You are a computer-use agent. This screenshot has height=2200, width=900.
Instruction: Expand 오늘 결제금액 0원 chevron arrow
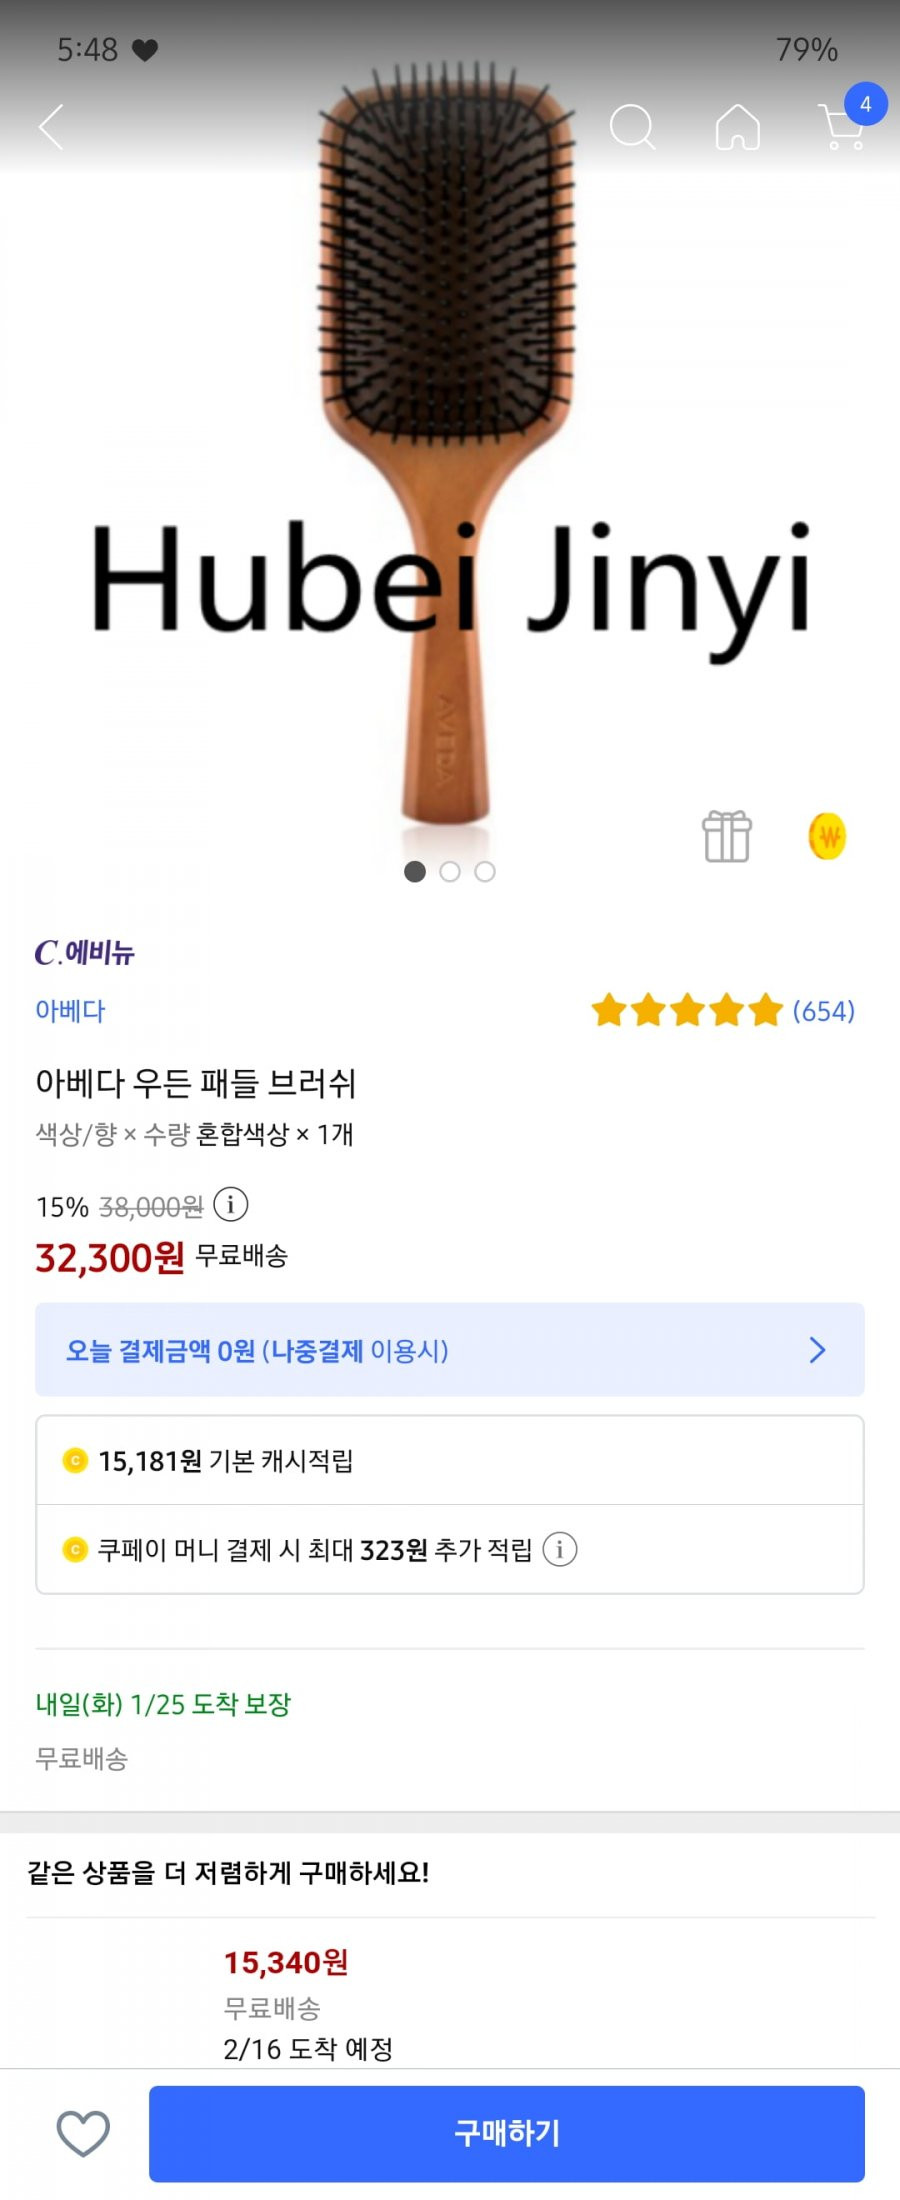coord(817,1350)
